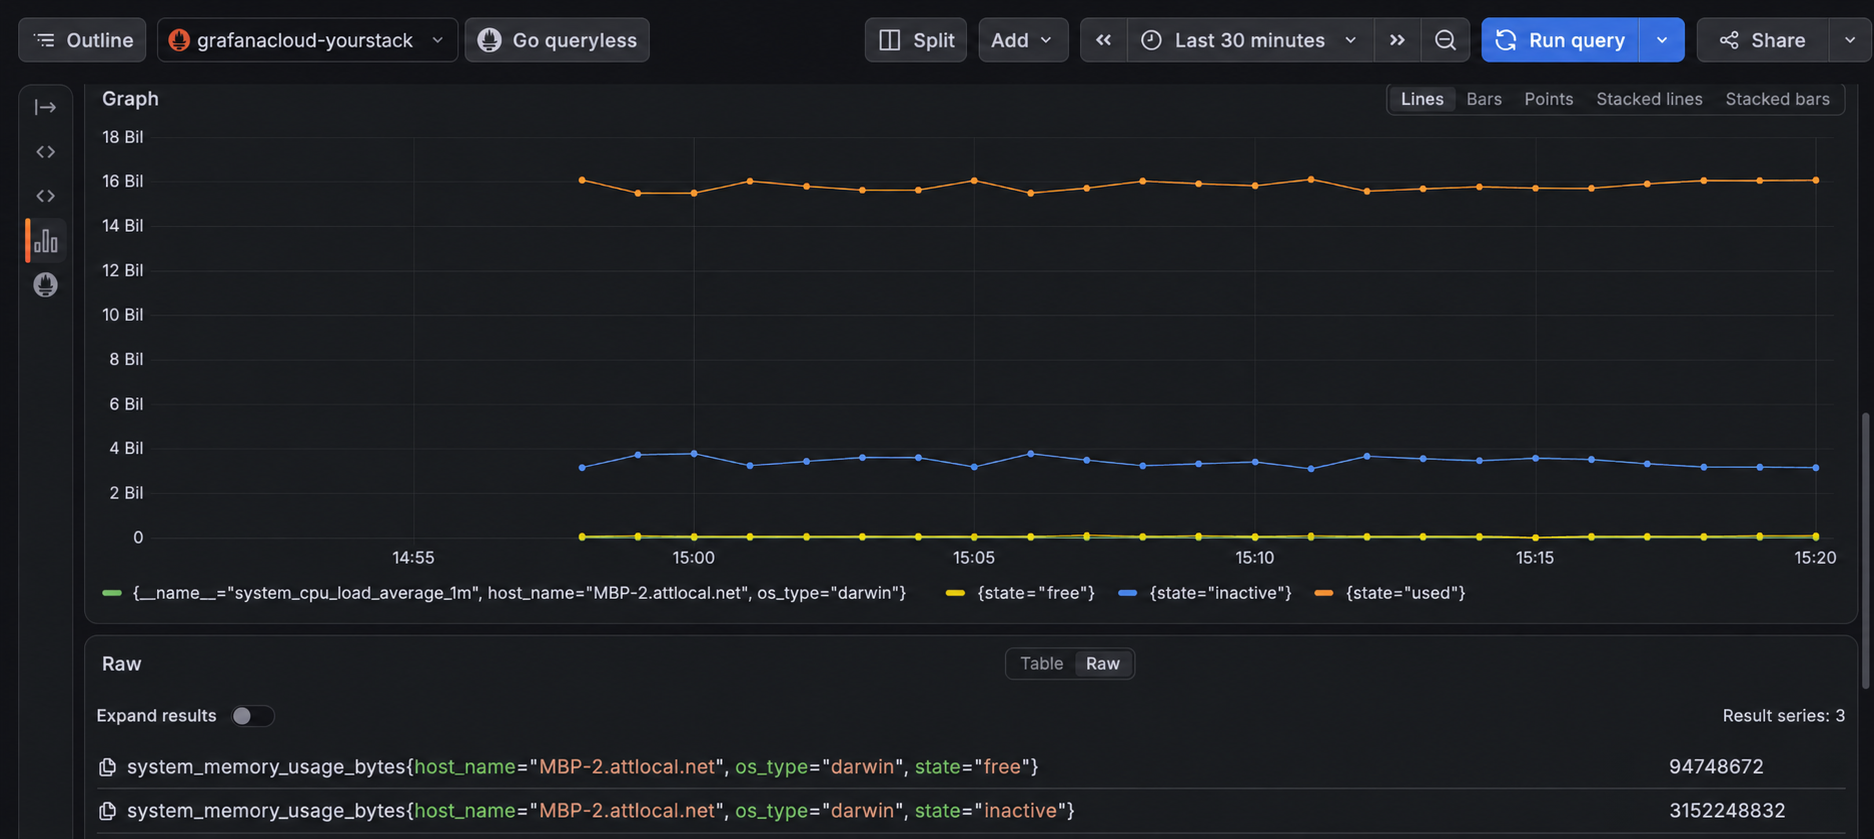Switch graph style to Lines
Image resolution: width=1874 pixels, height=839 pixels.
[x=1422, y=99]
